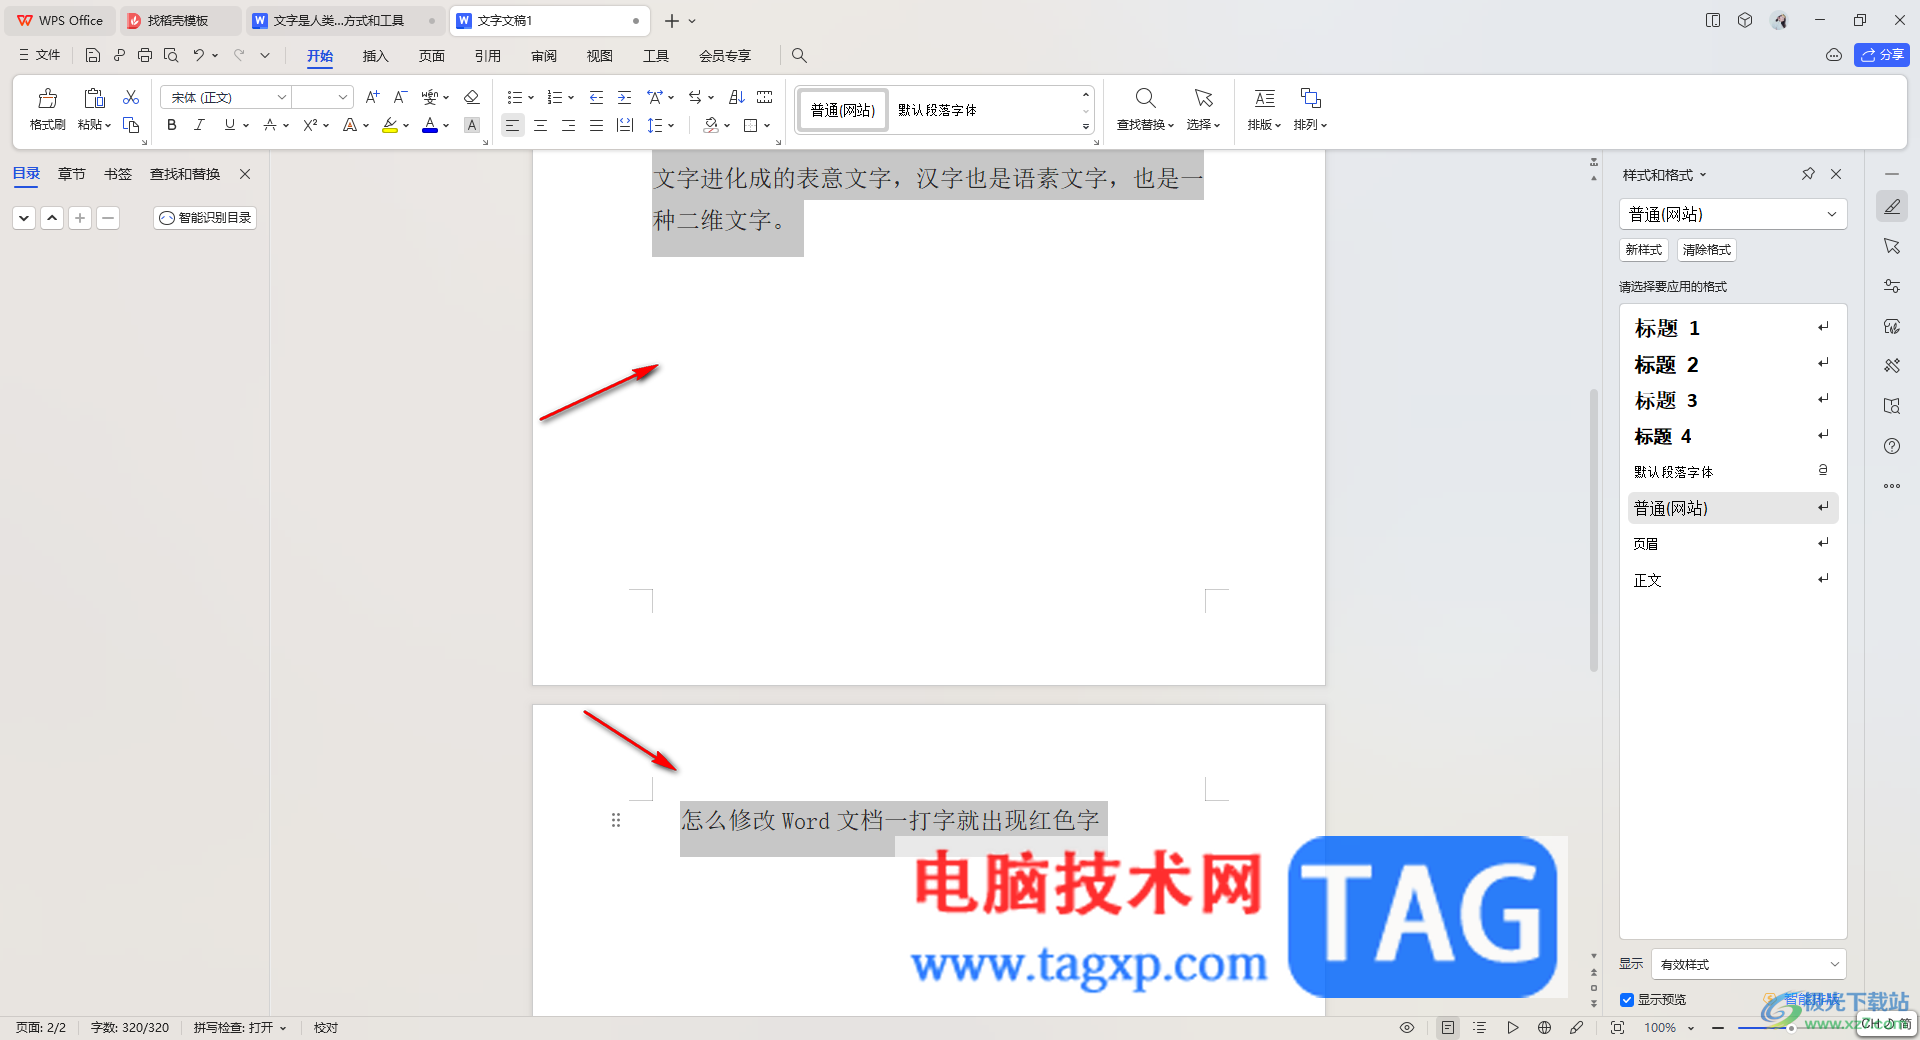Expand the zoom percentage 100% dropdown

[x=1691, y=1027]
